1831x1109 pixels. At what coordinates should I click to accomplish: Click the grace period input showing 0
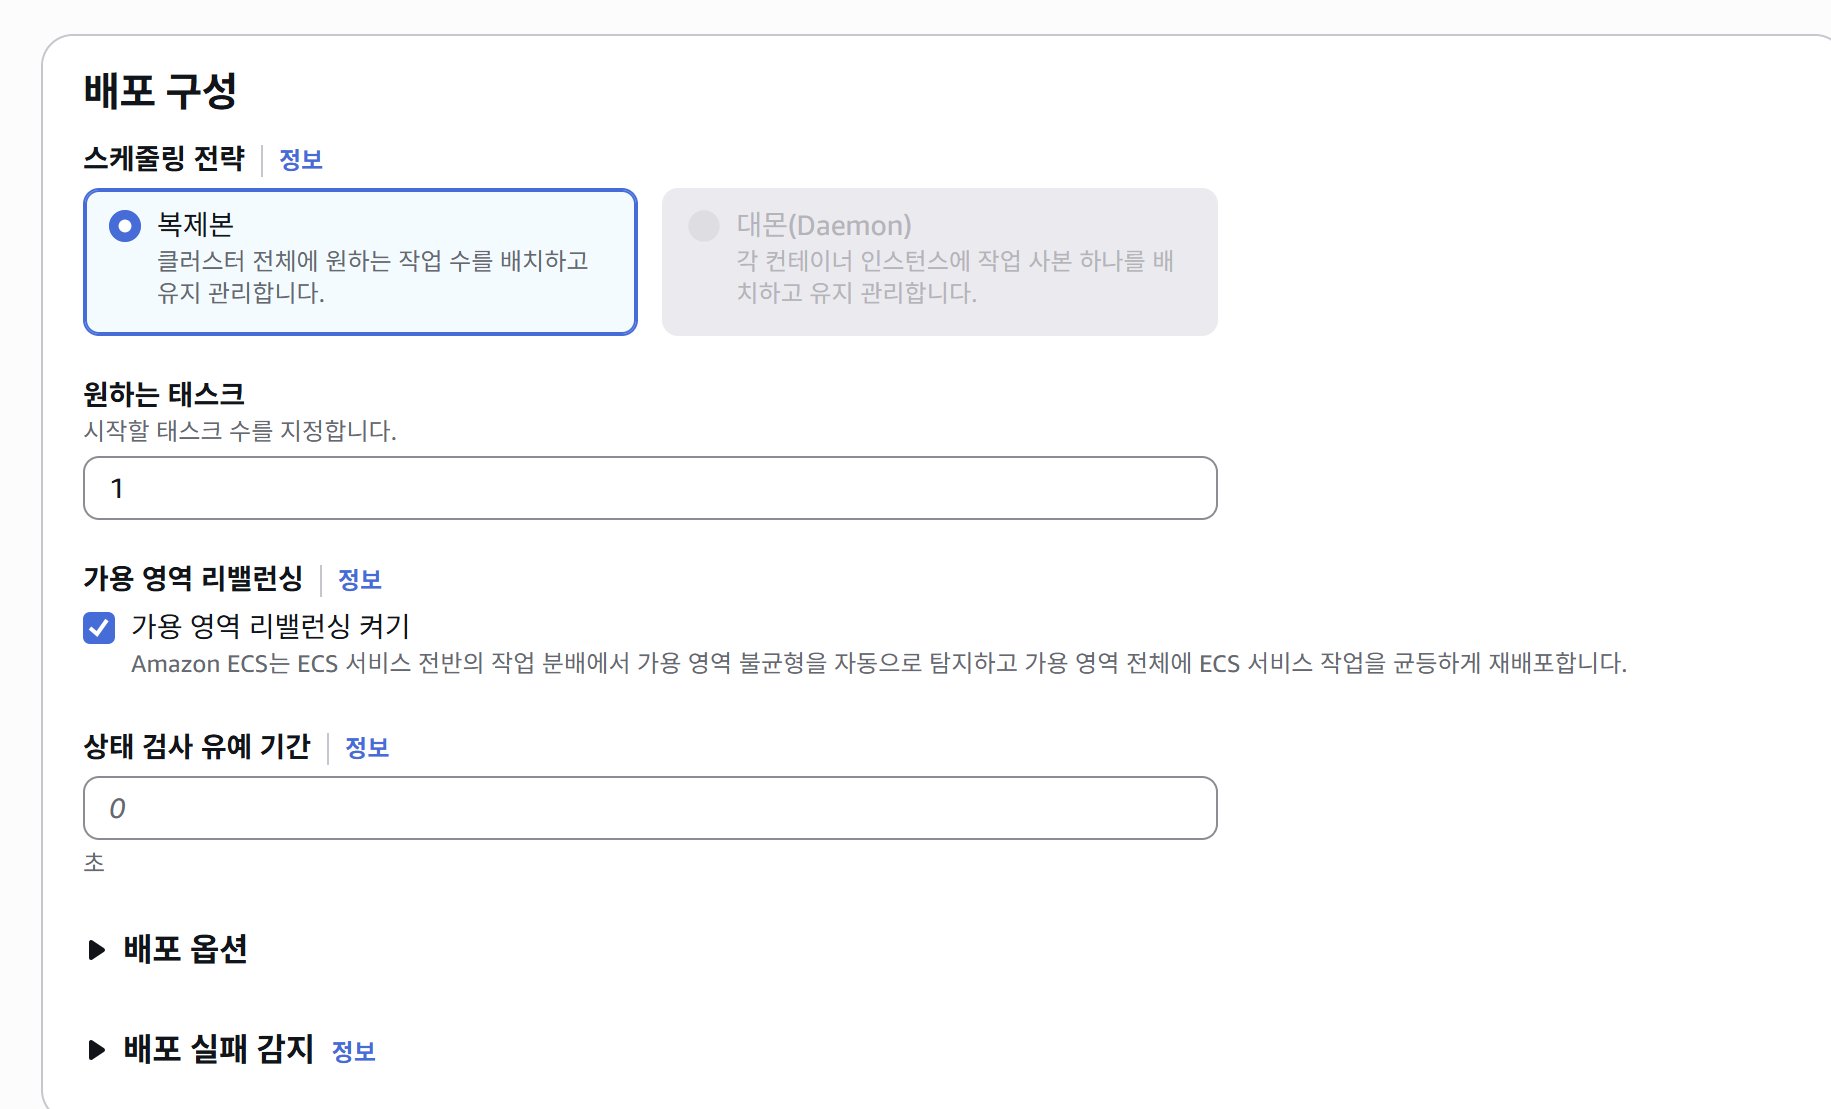click(x=650, y=808)
